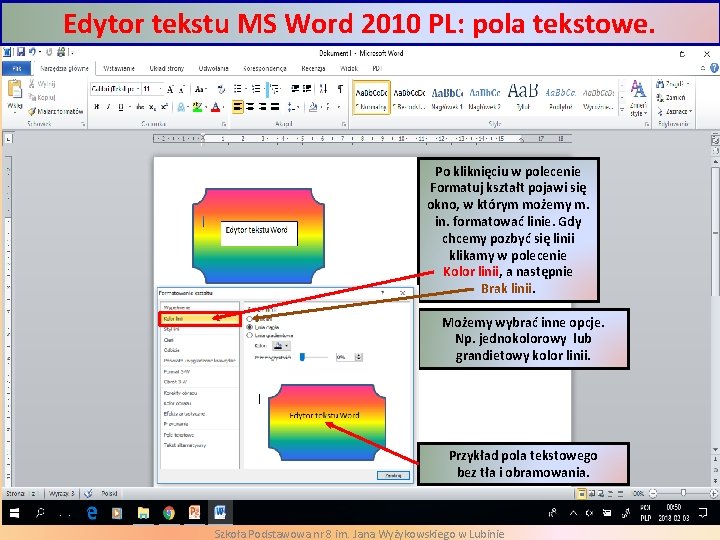The image size is (720, 540).
Task: Open the line Kolor dropdown in dialog
Action: (x=281, y=346)
